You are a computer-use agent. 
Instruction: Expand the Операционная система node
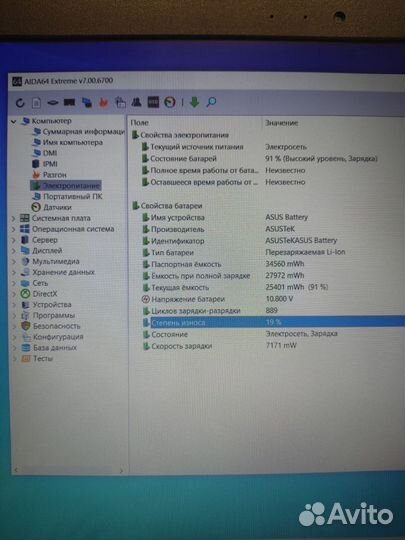click(14, 229)
